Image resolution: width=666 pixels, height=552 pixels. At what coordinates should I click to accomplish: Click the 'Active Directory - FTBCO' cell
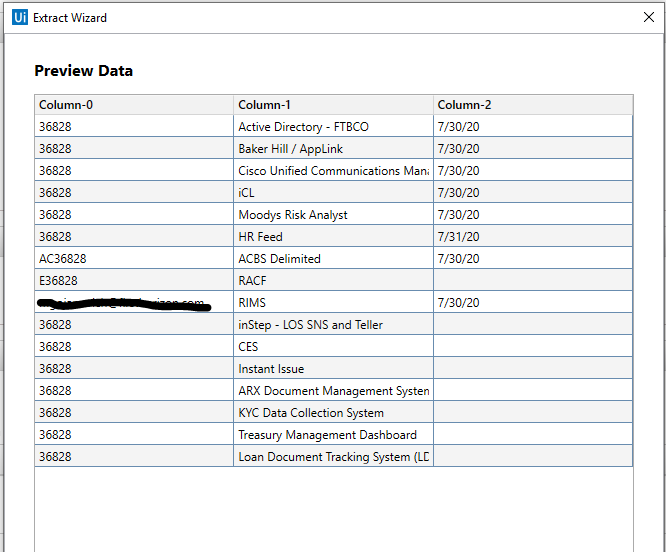click(x=333, y=127)
